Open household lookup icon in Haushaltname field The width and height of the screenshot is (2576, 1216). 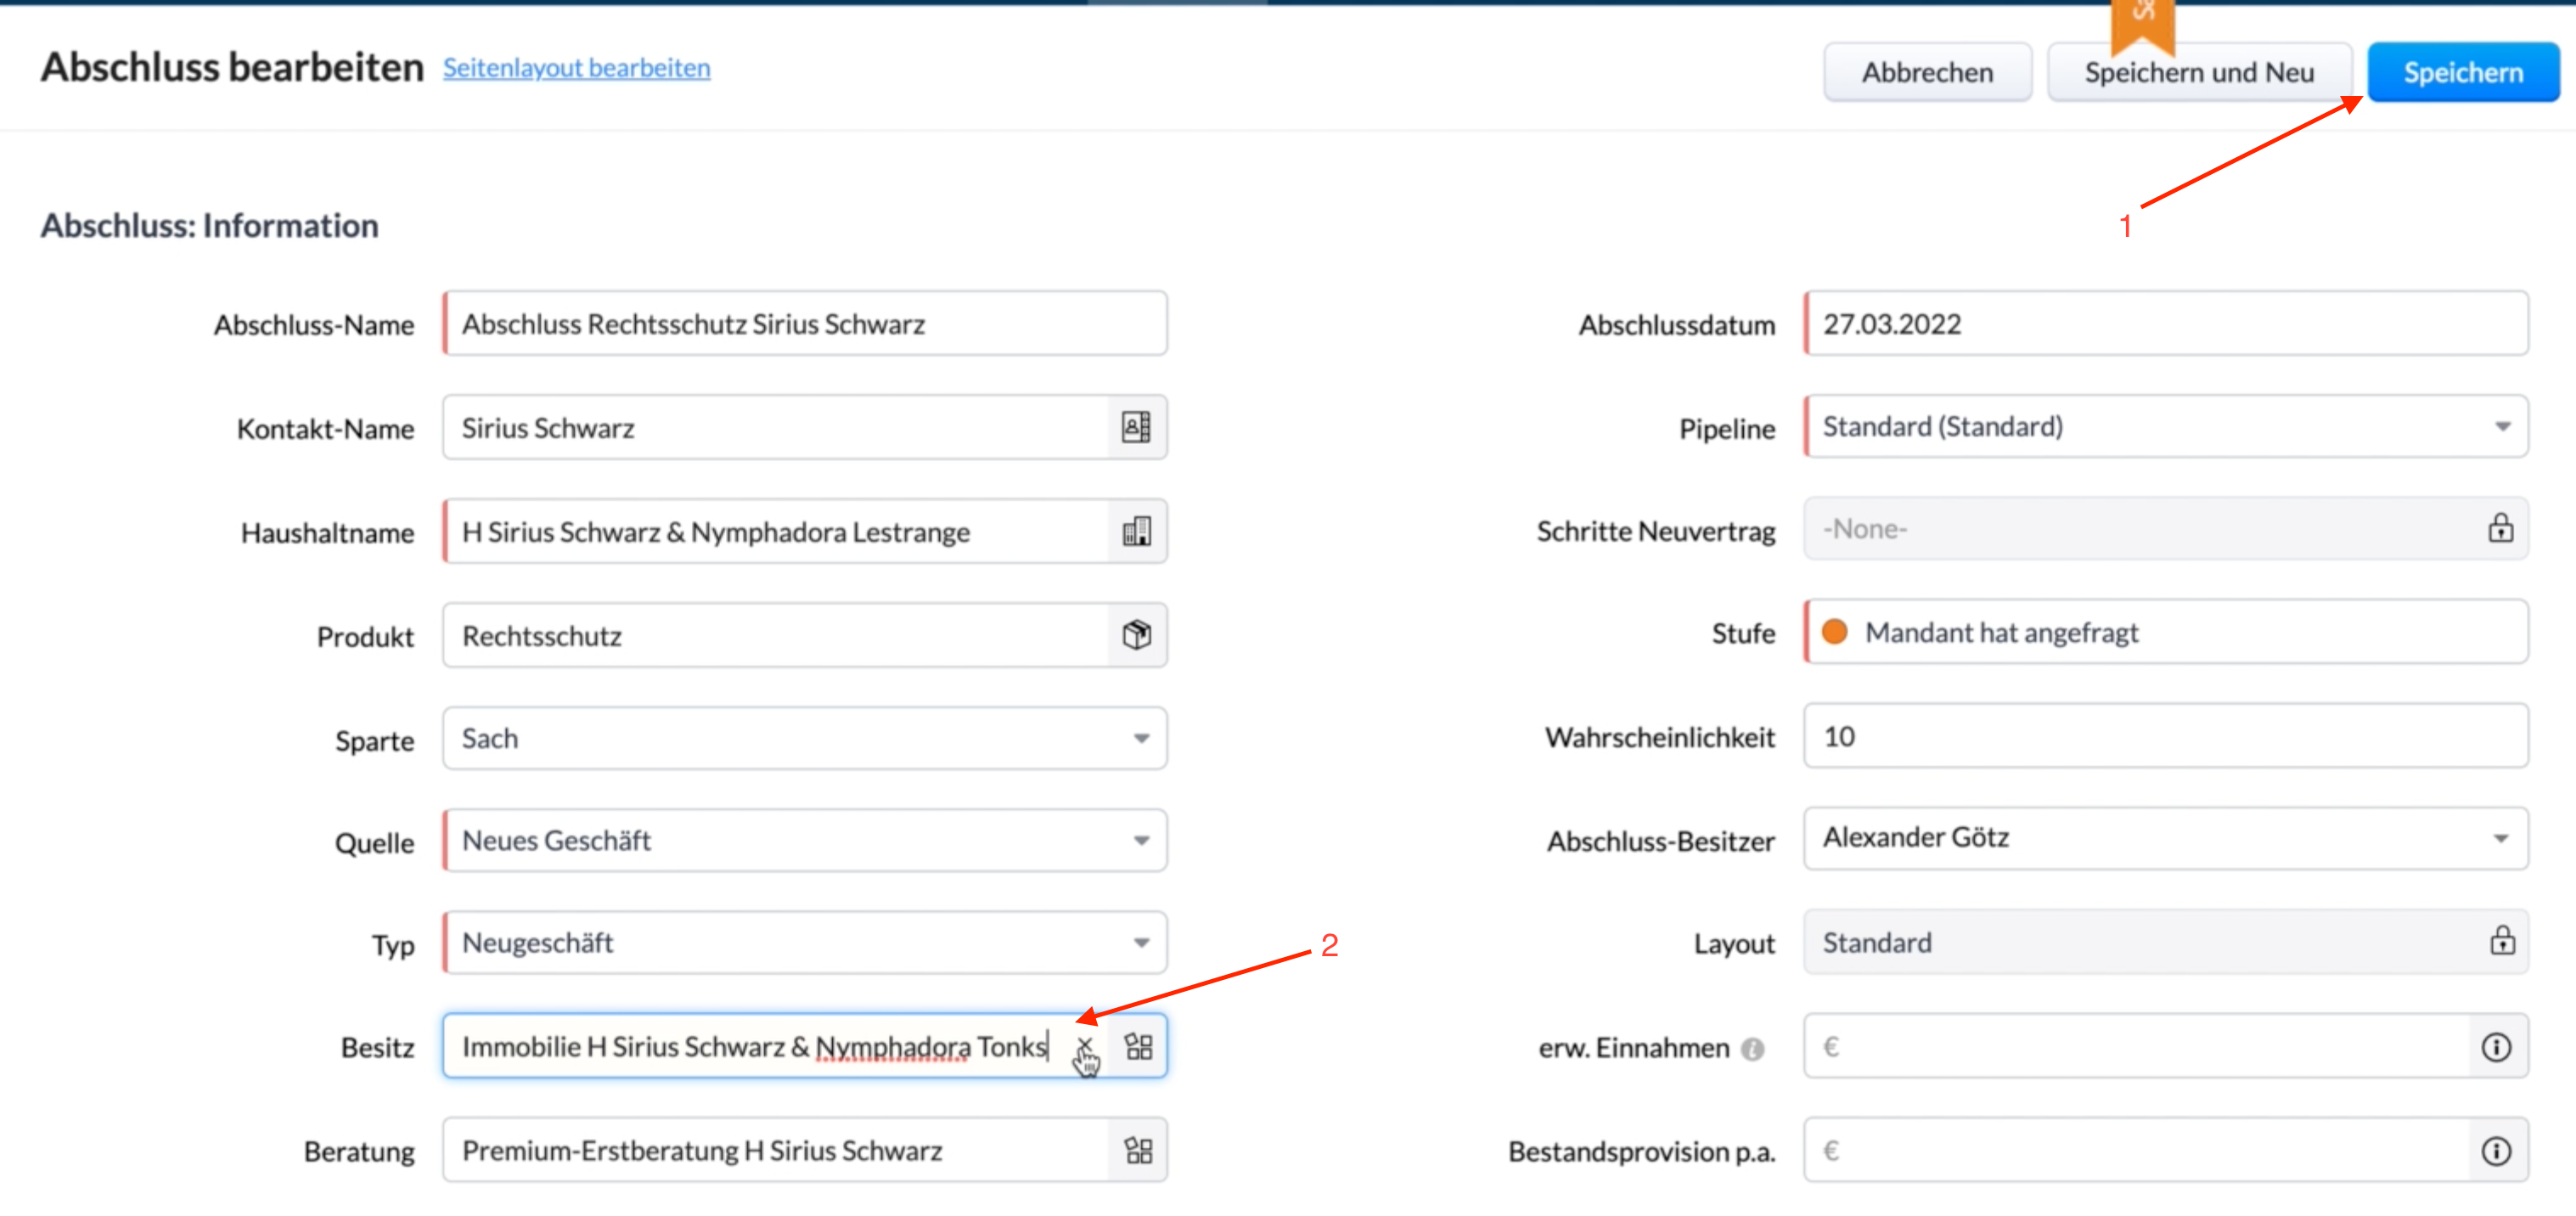coord(1136,531)
